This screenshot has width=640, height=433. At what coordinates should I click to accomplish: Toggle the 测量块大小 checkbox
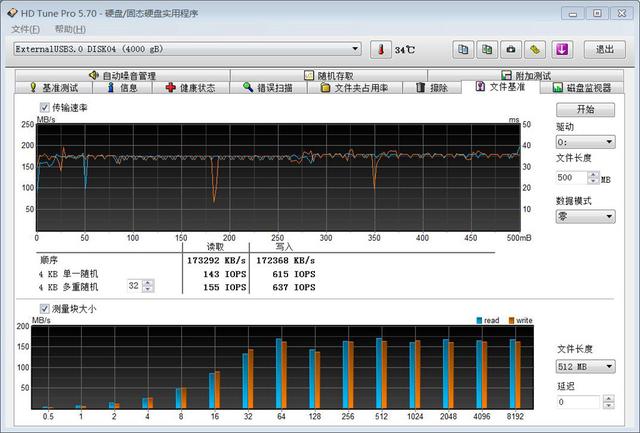[44, 309]
